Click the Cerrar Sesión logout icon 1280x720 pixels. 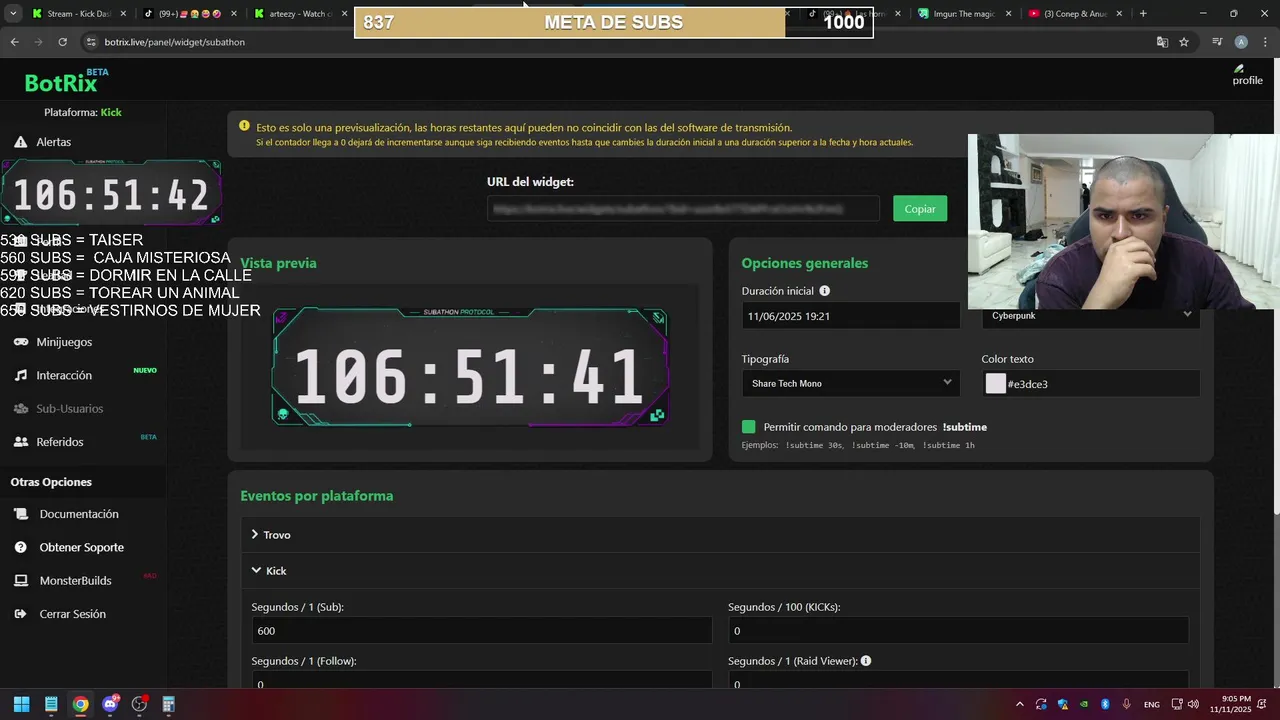20,614
